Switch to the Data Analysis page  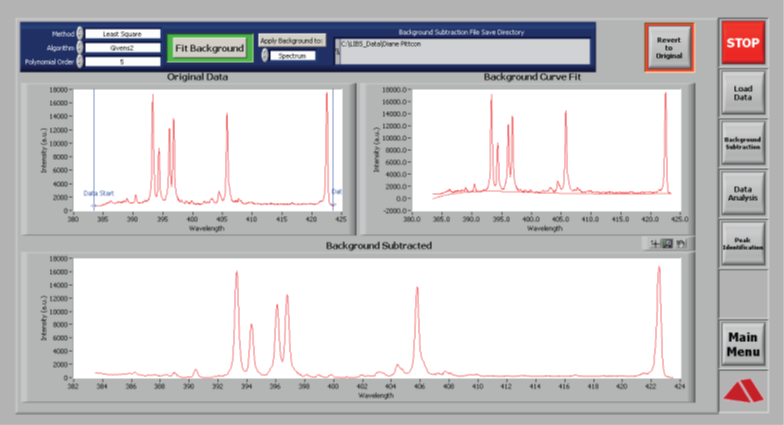[x=743, y=194]
